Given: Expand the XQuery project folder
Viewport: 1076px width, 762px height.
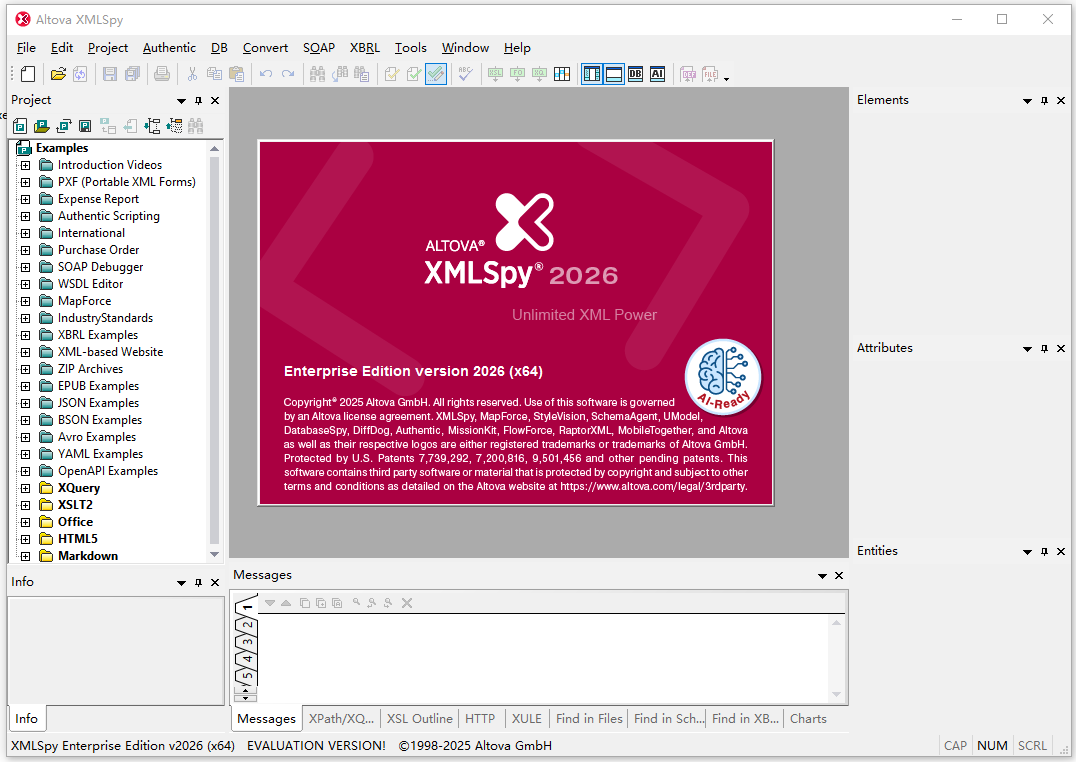Looking at the screenshot, I should [26, 488].
